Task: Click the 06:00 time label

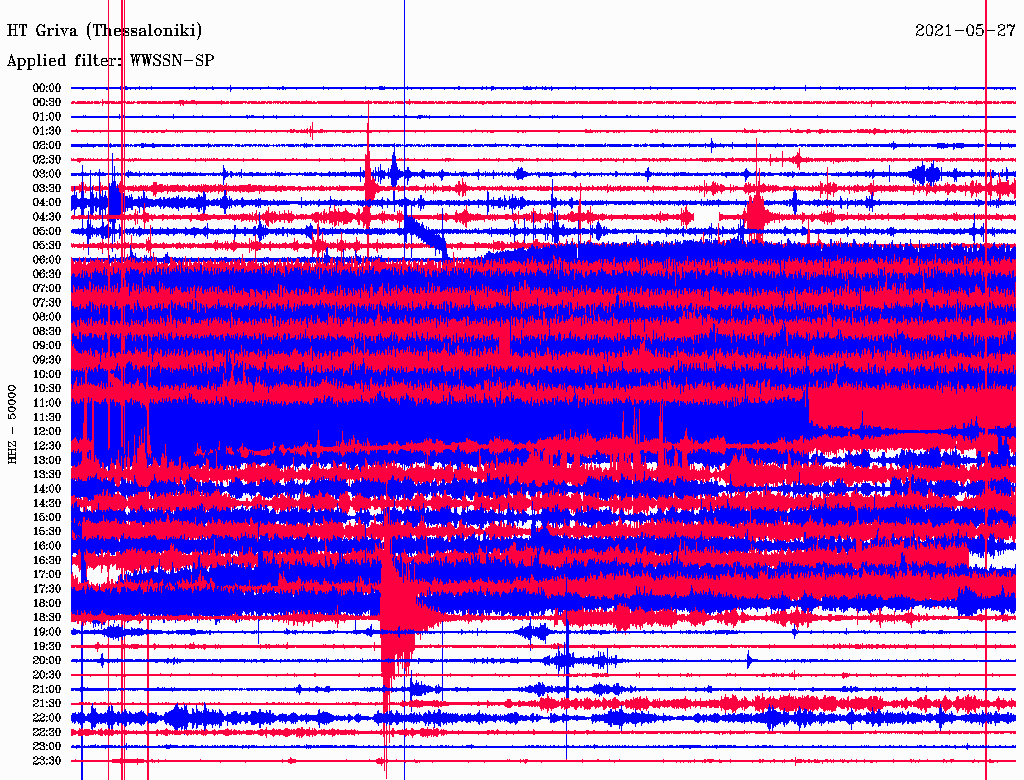Action: click(47, 259)
